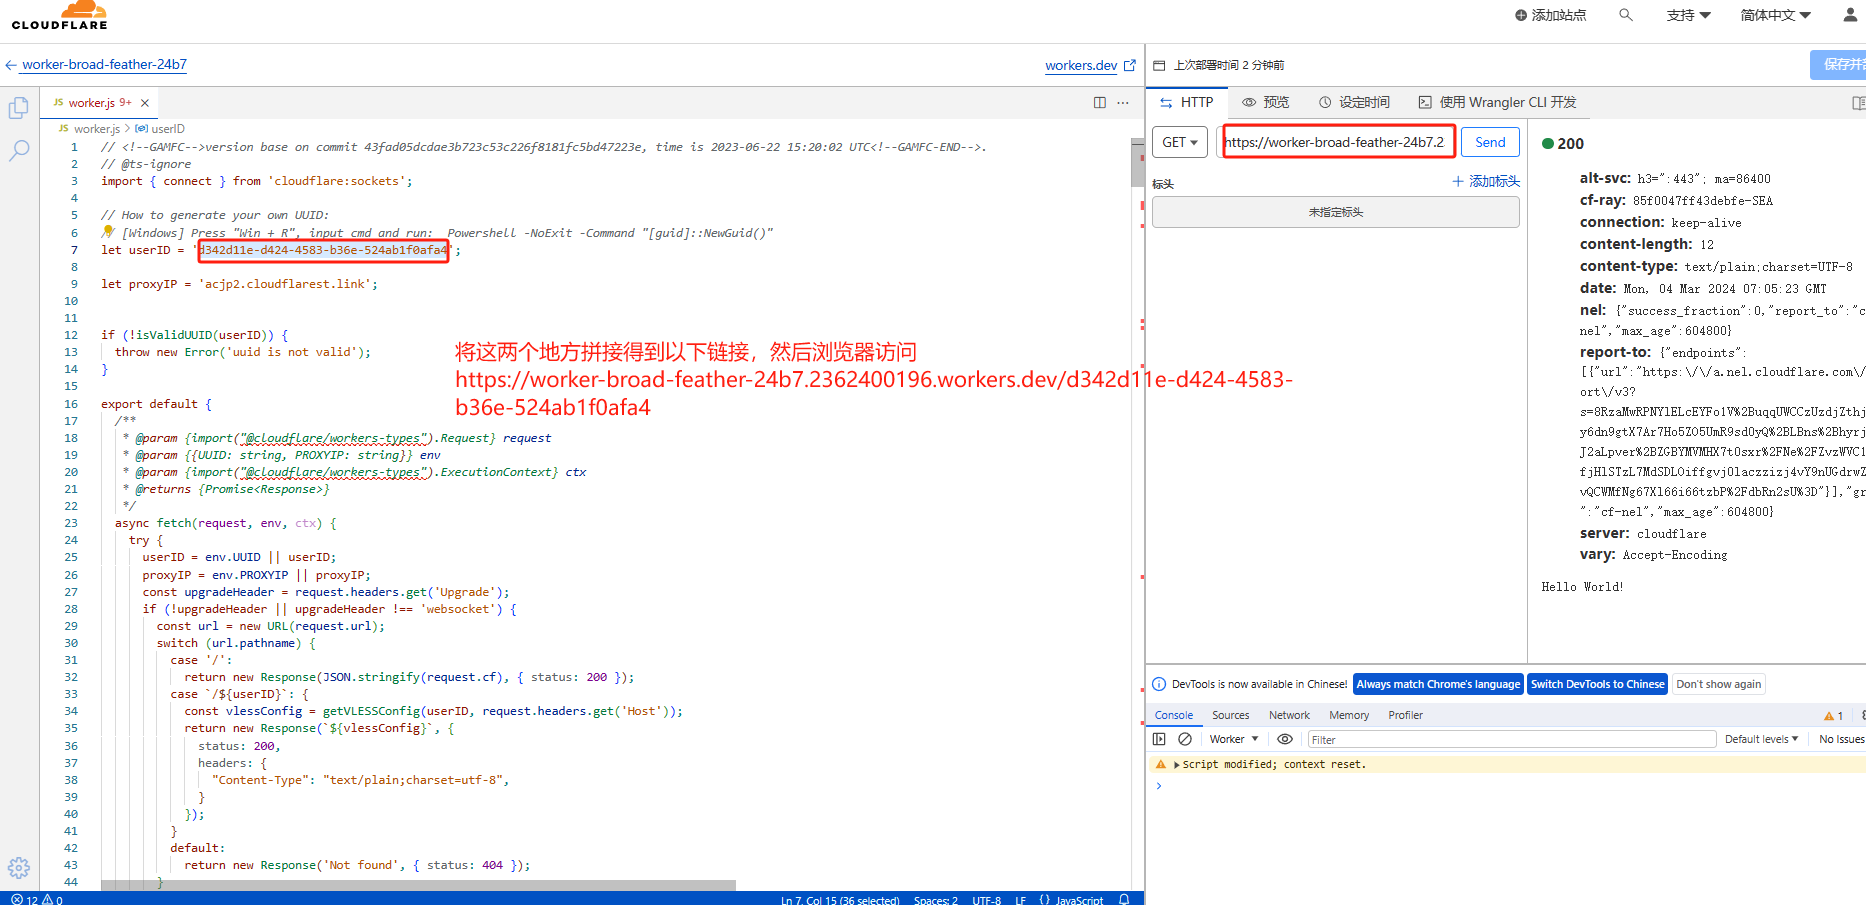The image size is (1866, 905).
Task: Click the top-bar search magnifier icon
Action: pyautogui.click(x=1626, y=15)
